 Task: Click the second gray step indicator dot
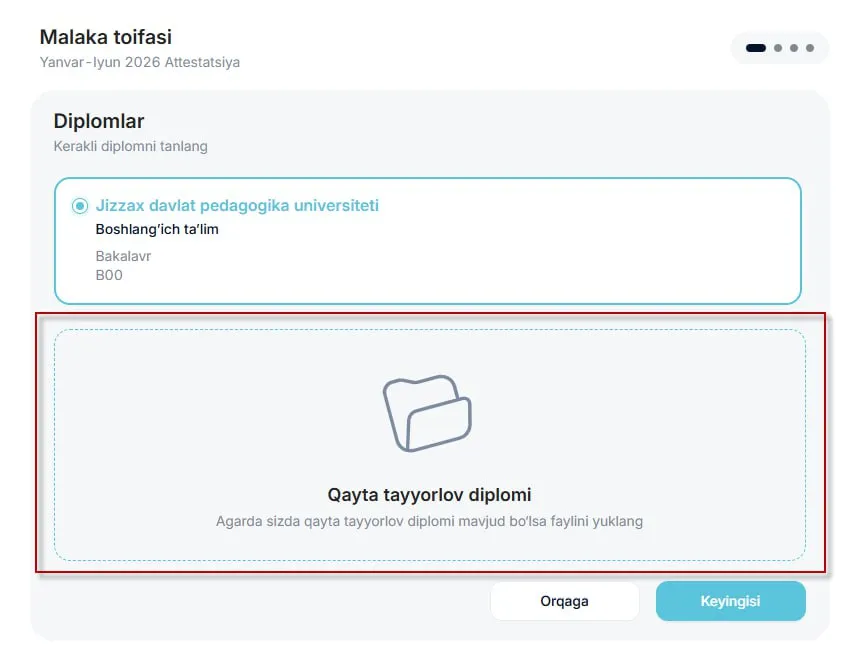pyautogui.click(x=778, y=48)
